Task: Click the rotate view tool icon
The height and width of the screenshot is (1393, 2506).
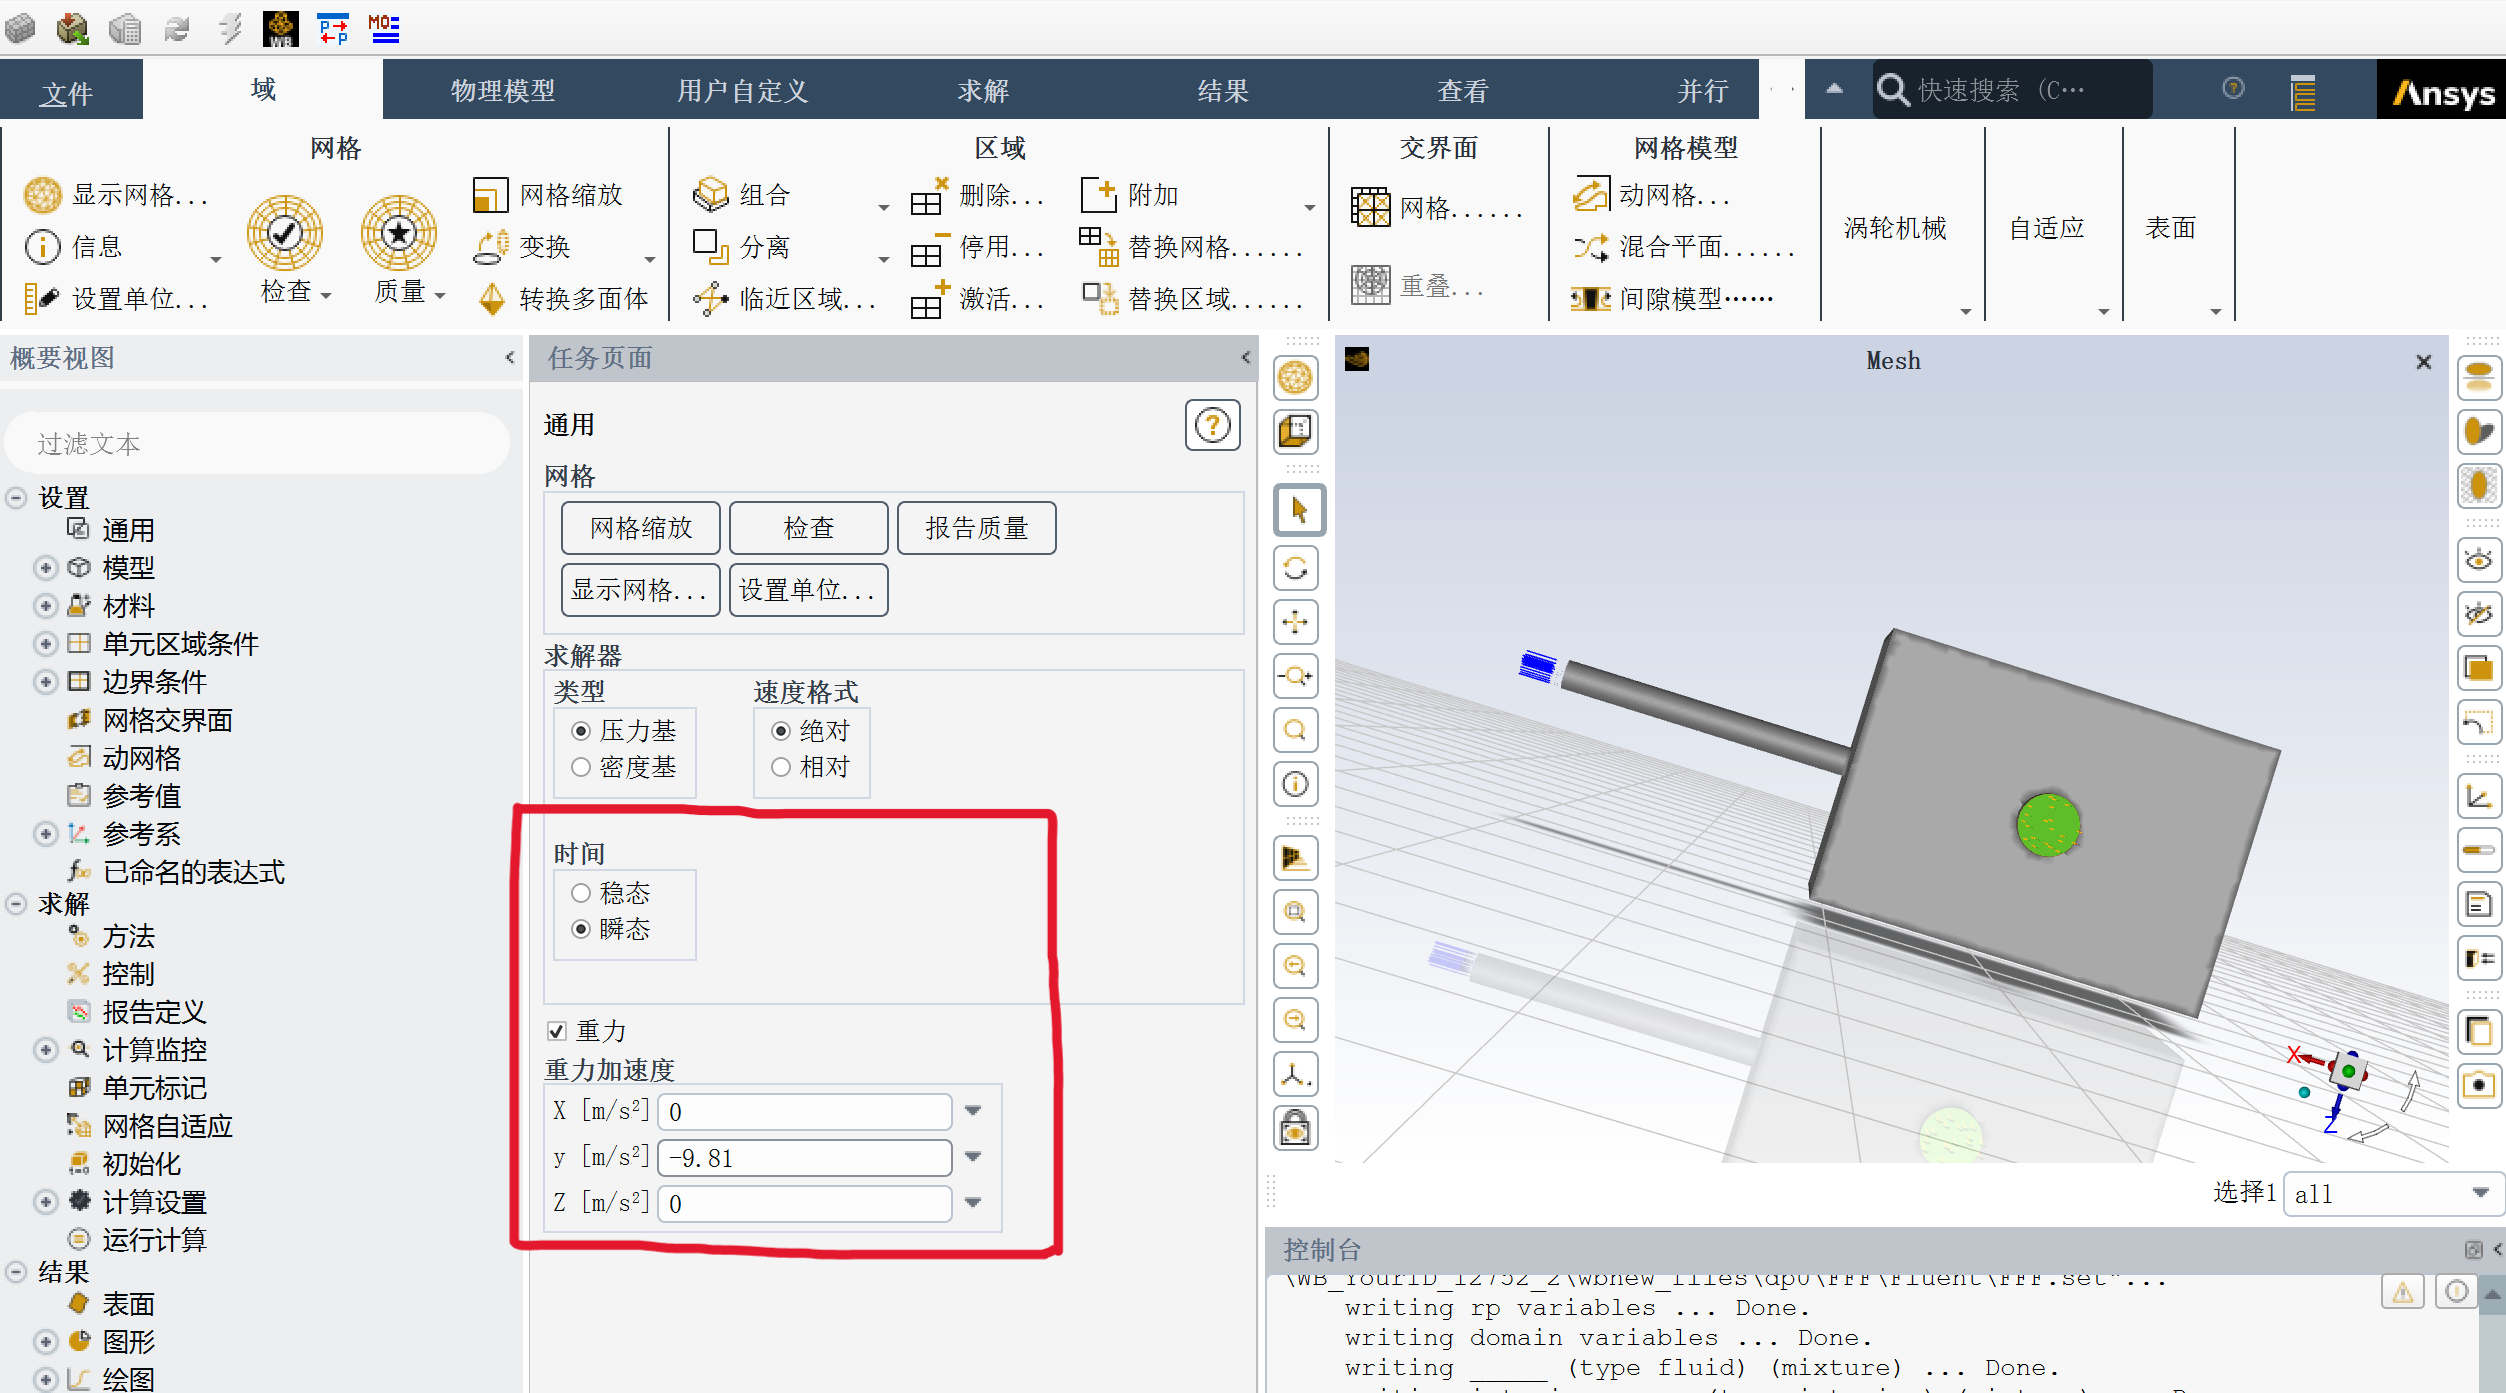Action: (x=1295, y=568)
